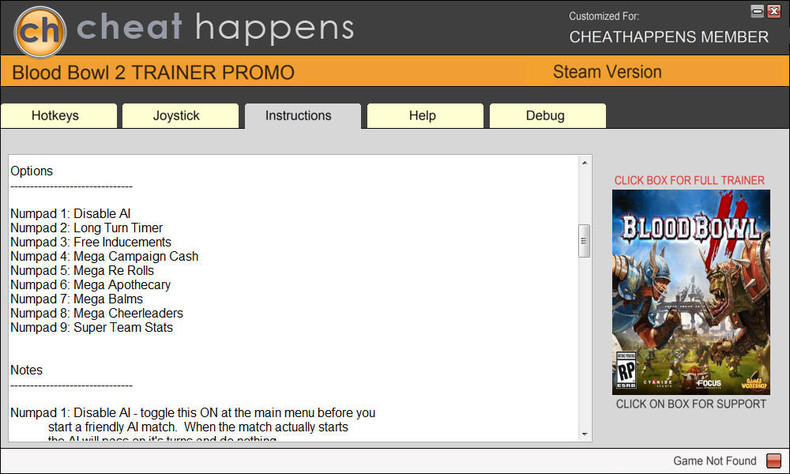Click the 'Numpad 3: Free Inducements' line
This screenshot has width=790, height=474.
pyautogui.click(x=91, y=242)
